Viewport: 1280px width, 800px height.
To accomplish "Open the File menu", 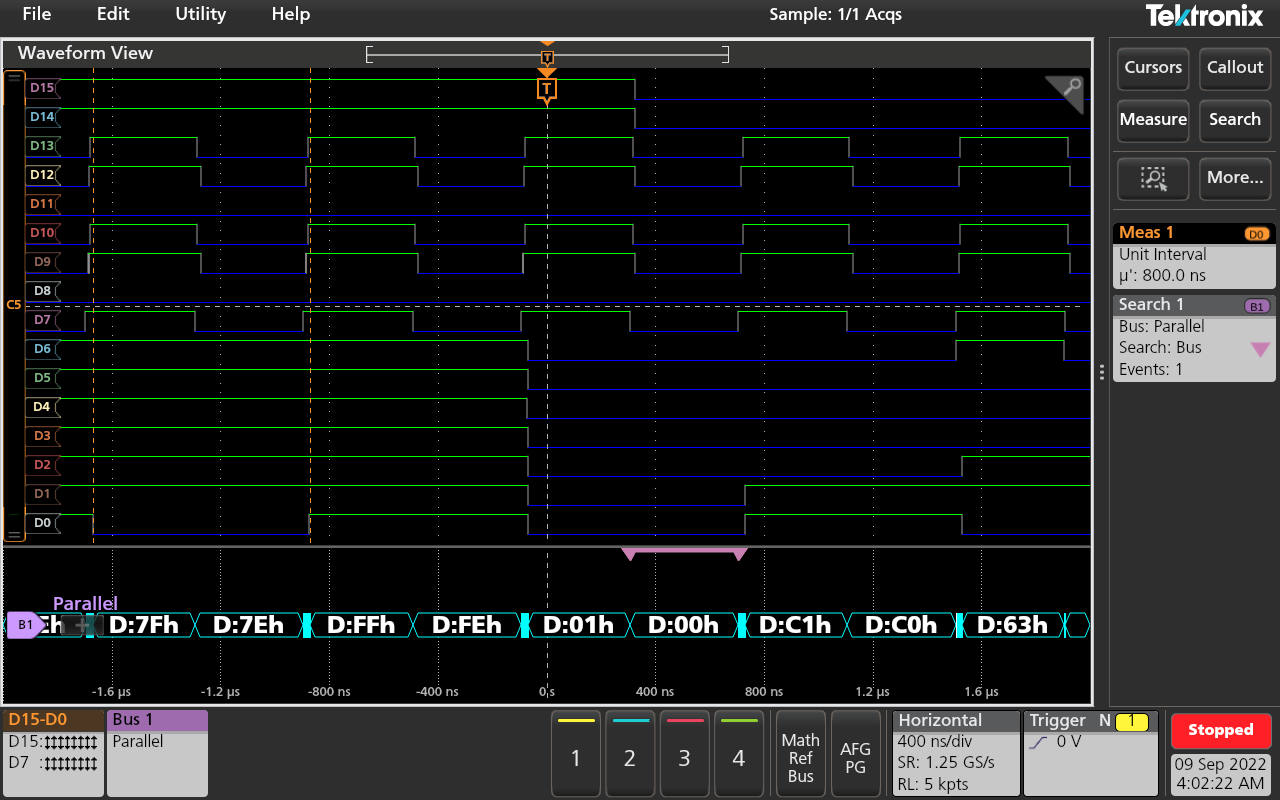I will point(36,14).
